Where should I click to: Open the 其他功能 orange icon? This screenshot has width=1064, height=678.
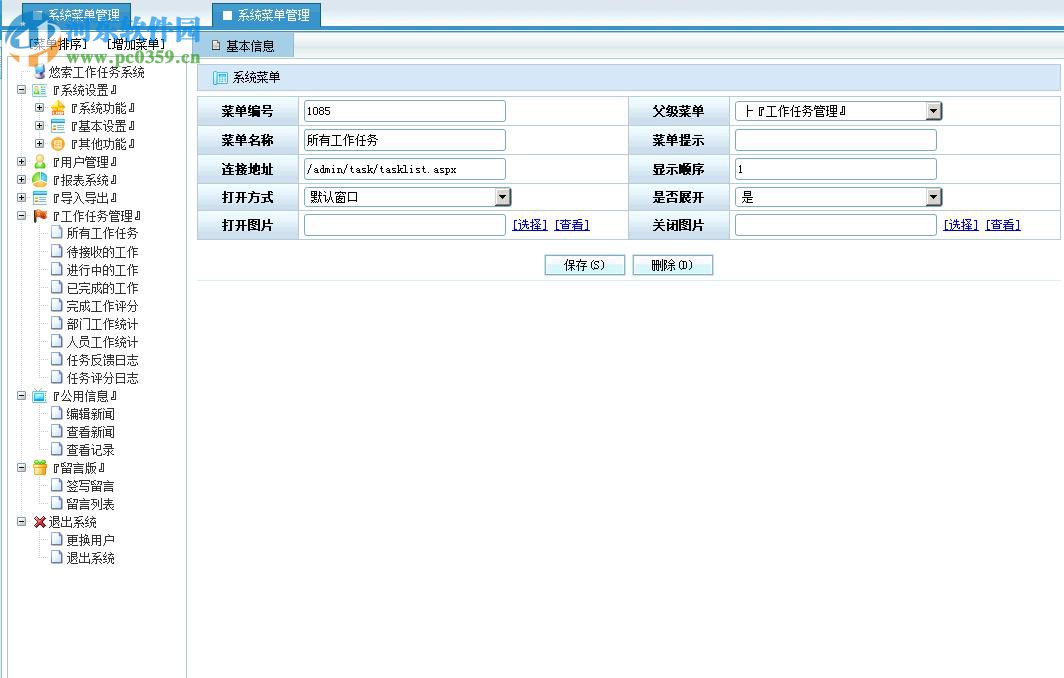56,143
